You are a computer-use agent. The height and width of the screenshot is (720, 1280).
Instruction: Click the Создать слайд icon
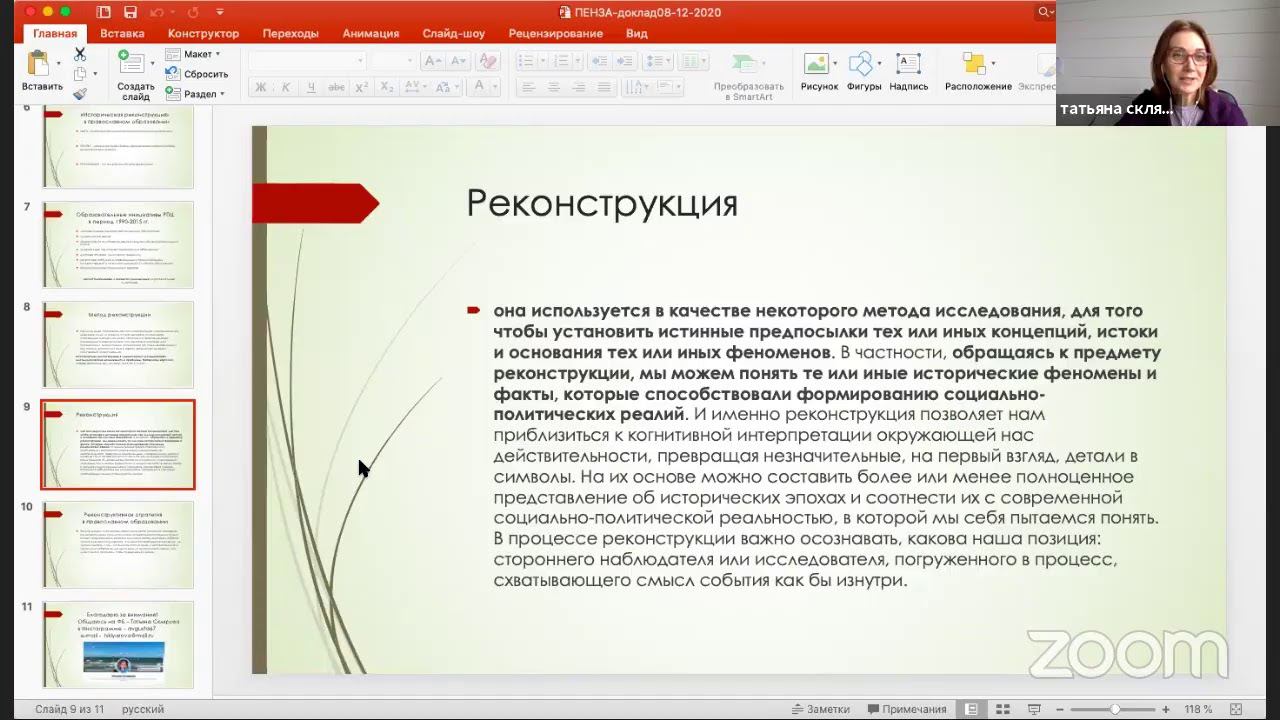[131, 62]
